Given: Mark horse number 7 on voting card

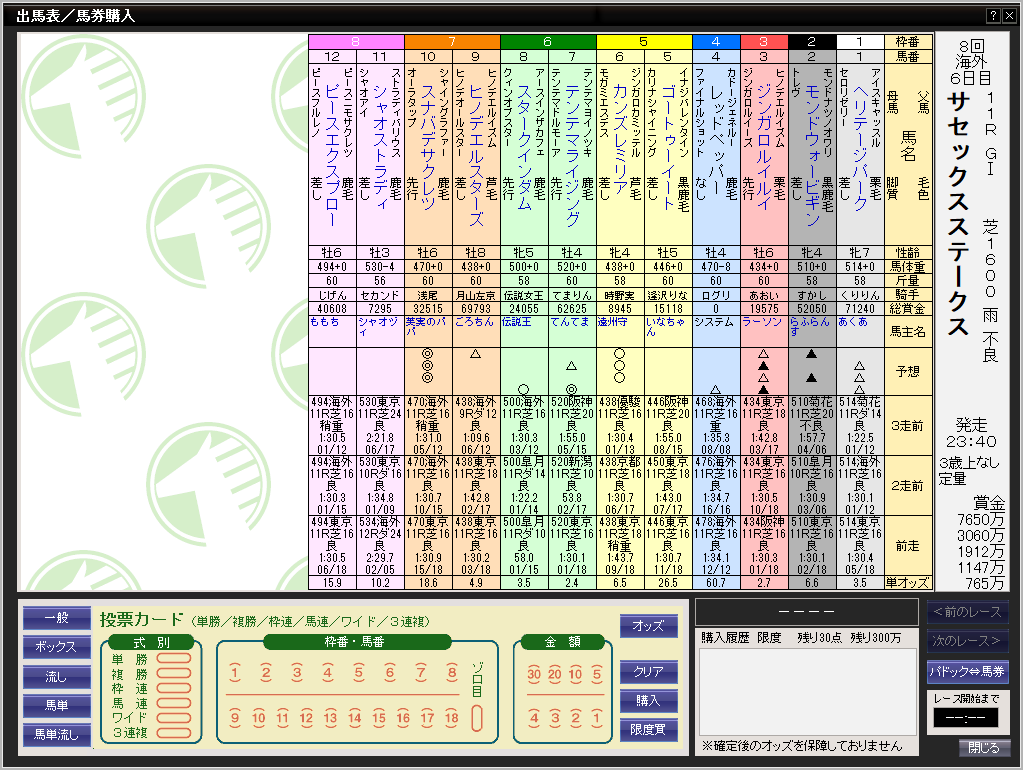Looking at the screenshot, I should (x=421, y=673).
